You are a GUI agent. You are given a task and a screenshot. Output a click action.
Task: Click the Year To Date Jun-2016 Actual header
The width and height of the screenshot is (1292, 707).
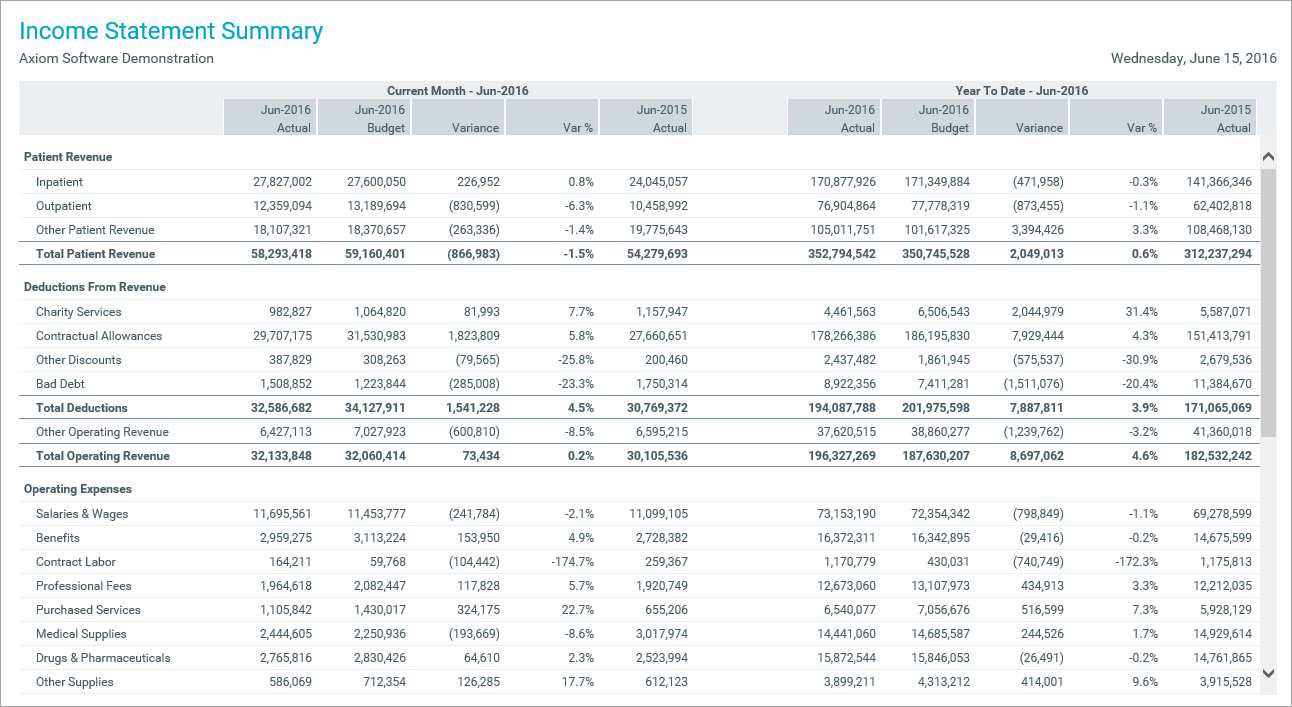point(834,117)
